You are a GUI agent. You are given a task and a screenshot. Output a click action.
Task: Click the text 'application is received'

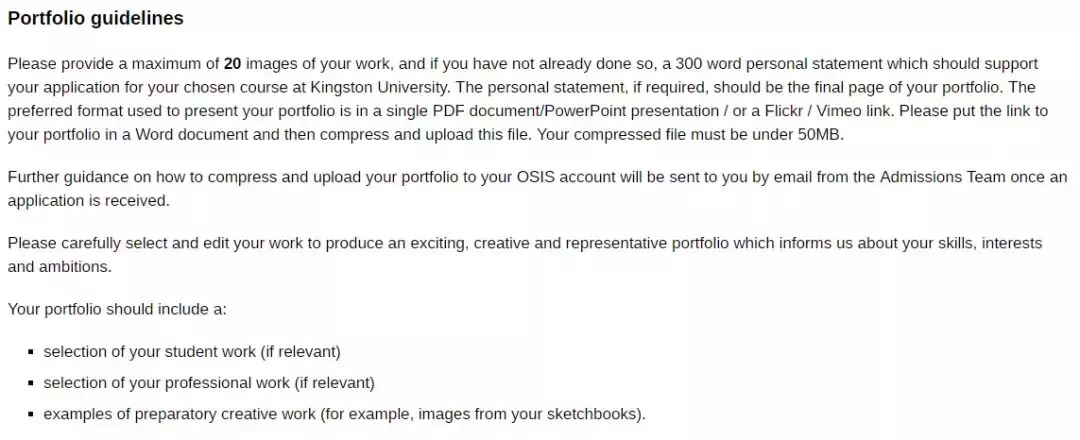87,201
